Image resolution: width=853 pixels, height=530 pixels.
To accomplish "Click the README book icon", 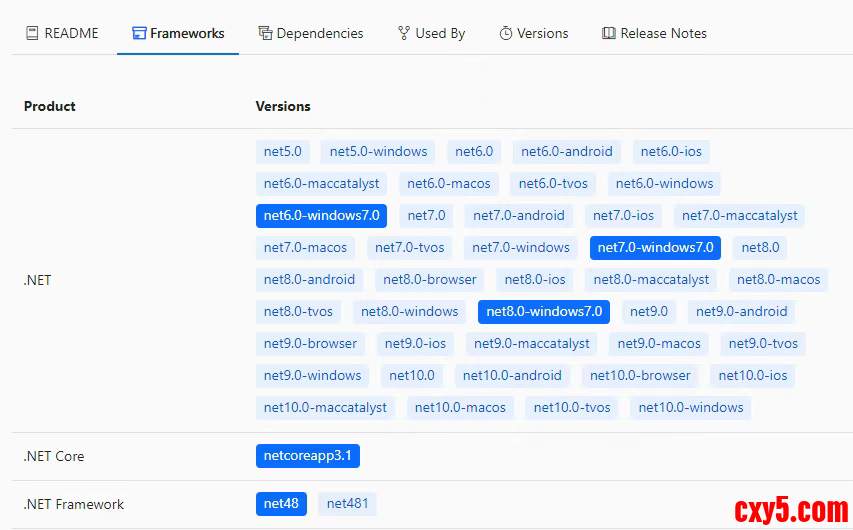I will (x=32, y=33).
